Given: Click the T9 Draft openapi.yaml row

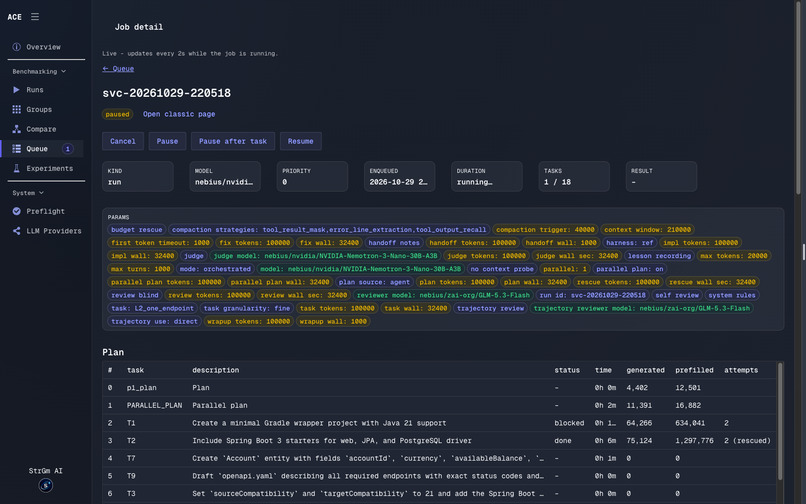Looking at the screenshot, I should pyautogui.click(x=439, y=476).
